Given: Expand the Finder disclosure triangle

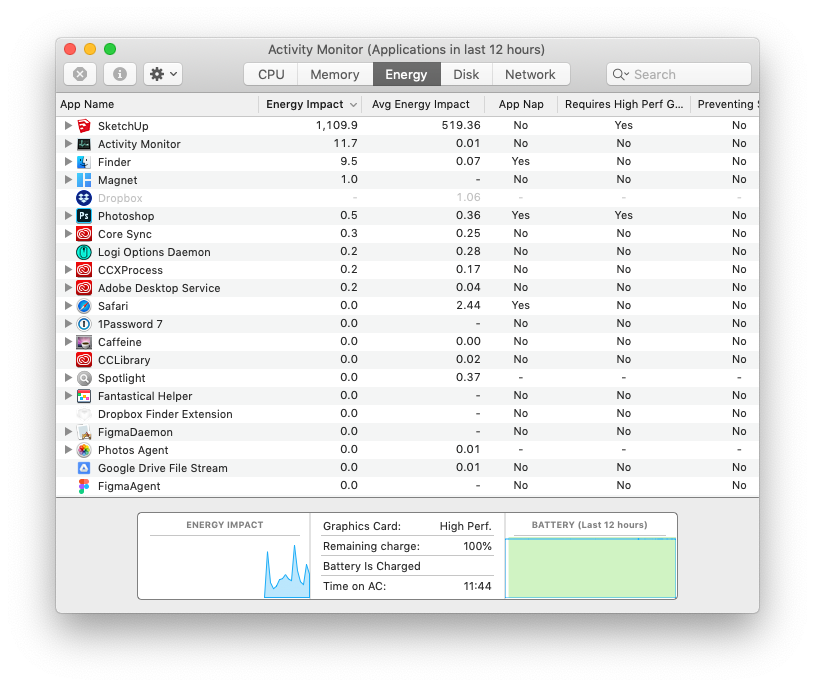Looking at the screenshot, I should (68, 162).
